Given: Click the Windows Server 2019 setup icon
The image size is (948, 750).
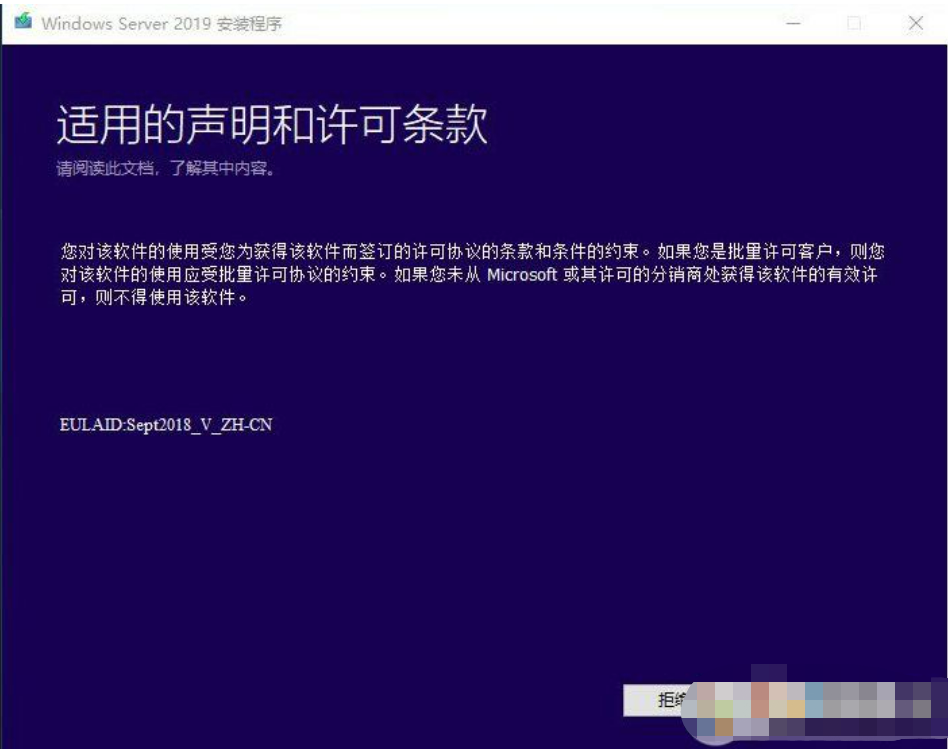Looking at the screenshot, I should [x=23, y=22].
